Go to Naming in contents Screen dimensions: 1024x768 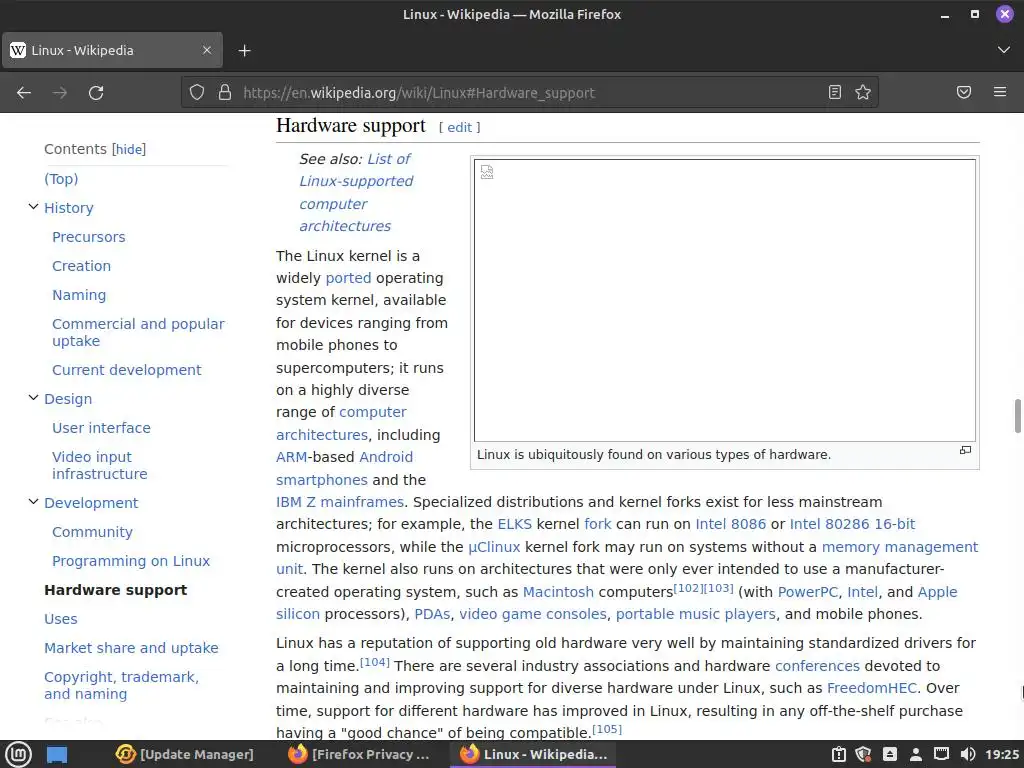(x=79, y=295)
